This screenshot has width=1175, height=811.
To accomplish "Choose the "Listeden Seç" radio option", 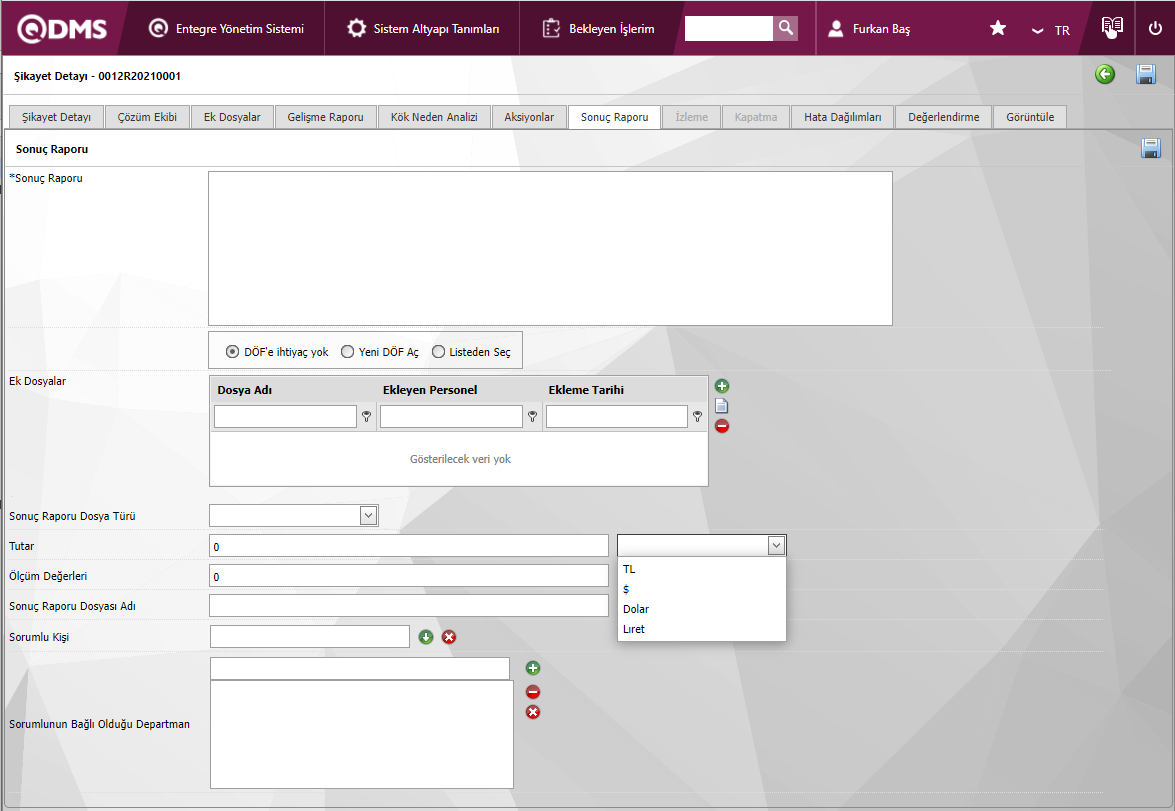I will click(x=438, y=352).
